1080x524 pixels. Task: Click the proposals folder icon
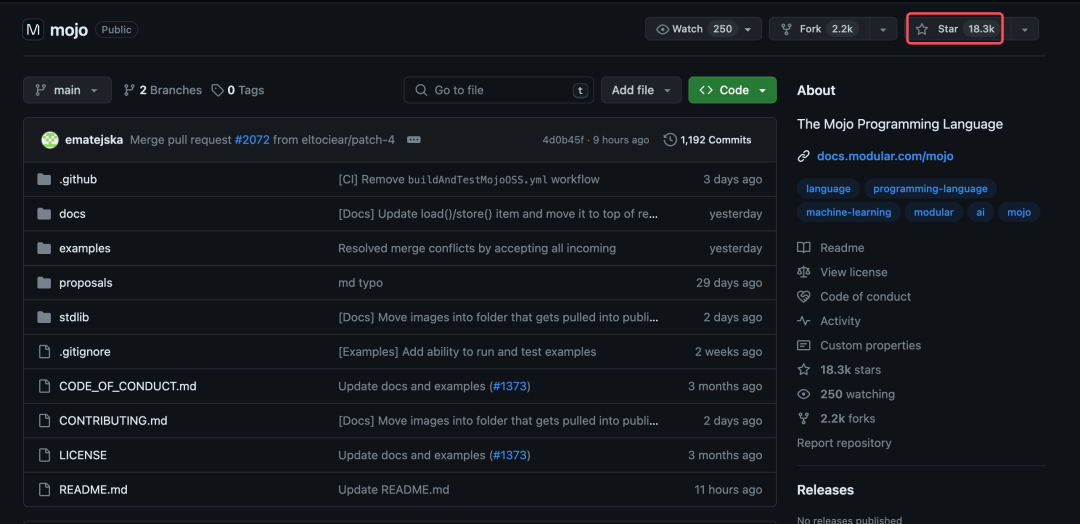pyautogui.click(x=44, y=283)
